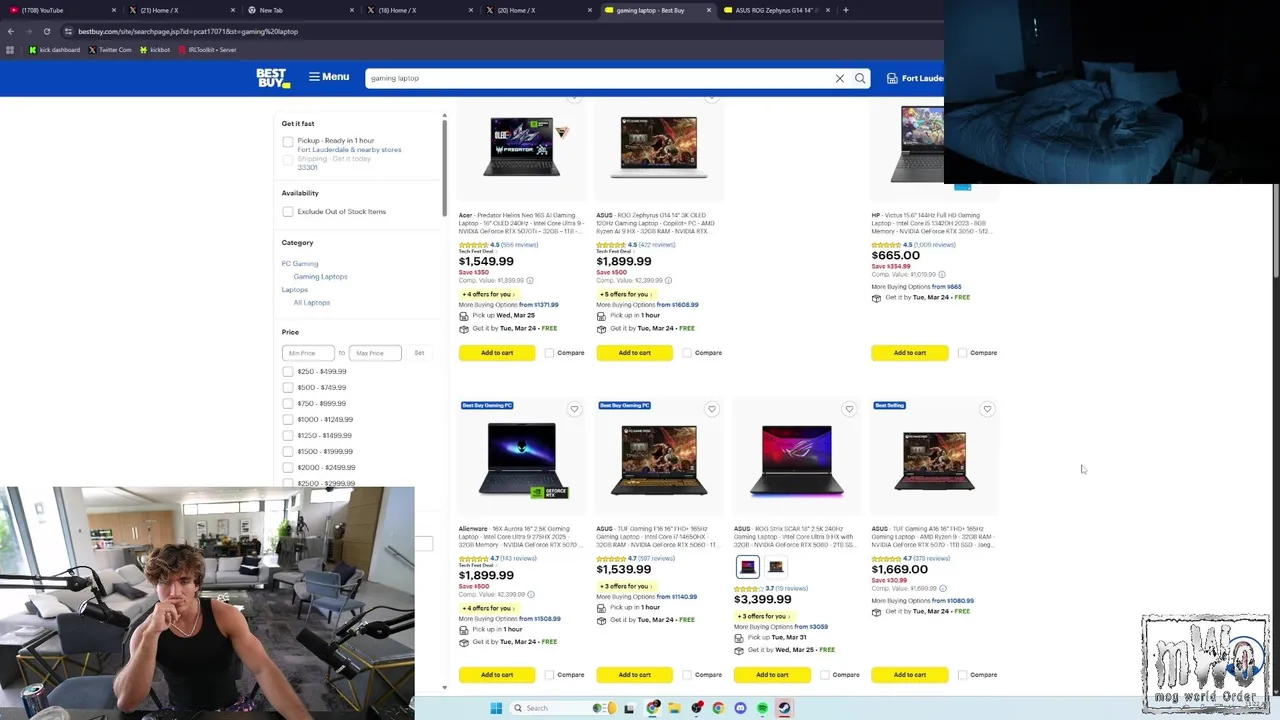Click the search magnifier icon in Best Buy

(860, 78)
